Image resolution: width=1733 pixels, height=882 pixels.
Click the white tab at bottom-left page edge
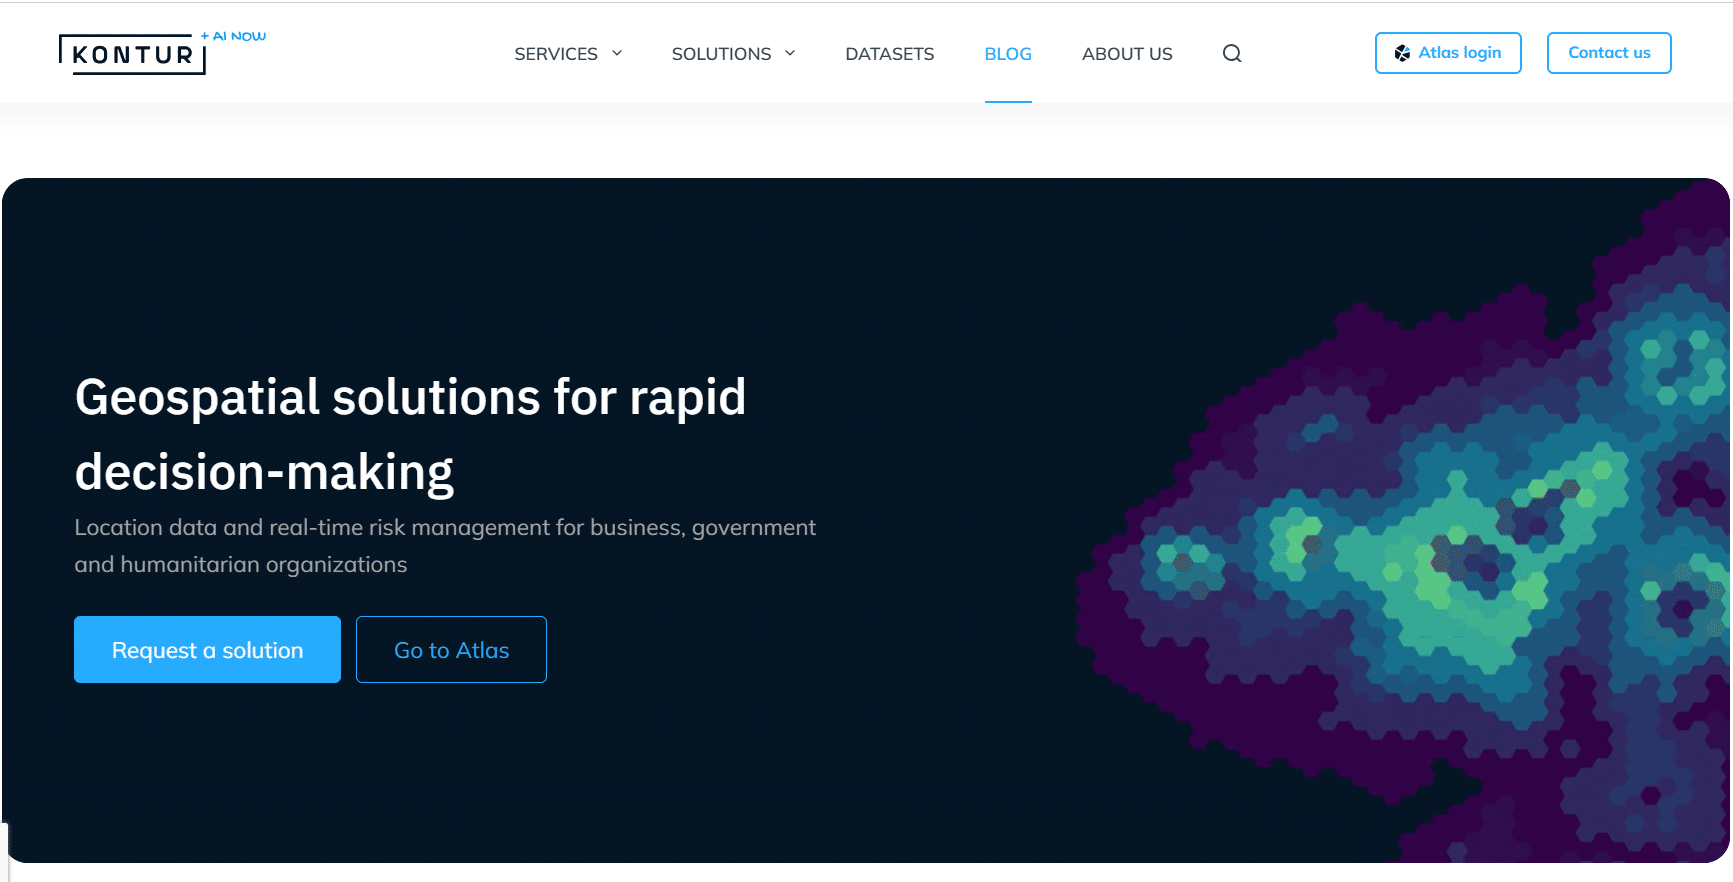click(x=4, y=852)
